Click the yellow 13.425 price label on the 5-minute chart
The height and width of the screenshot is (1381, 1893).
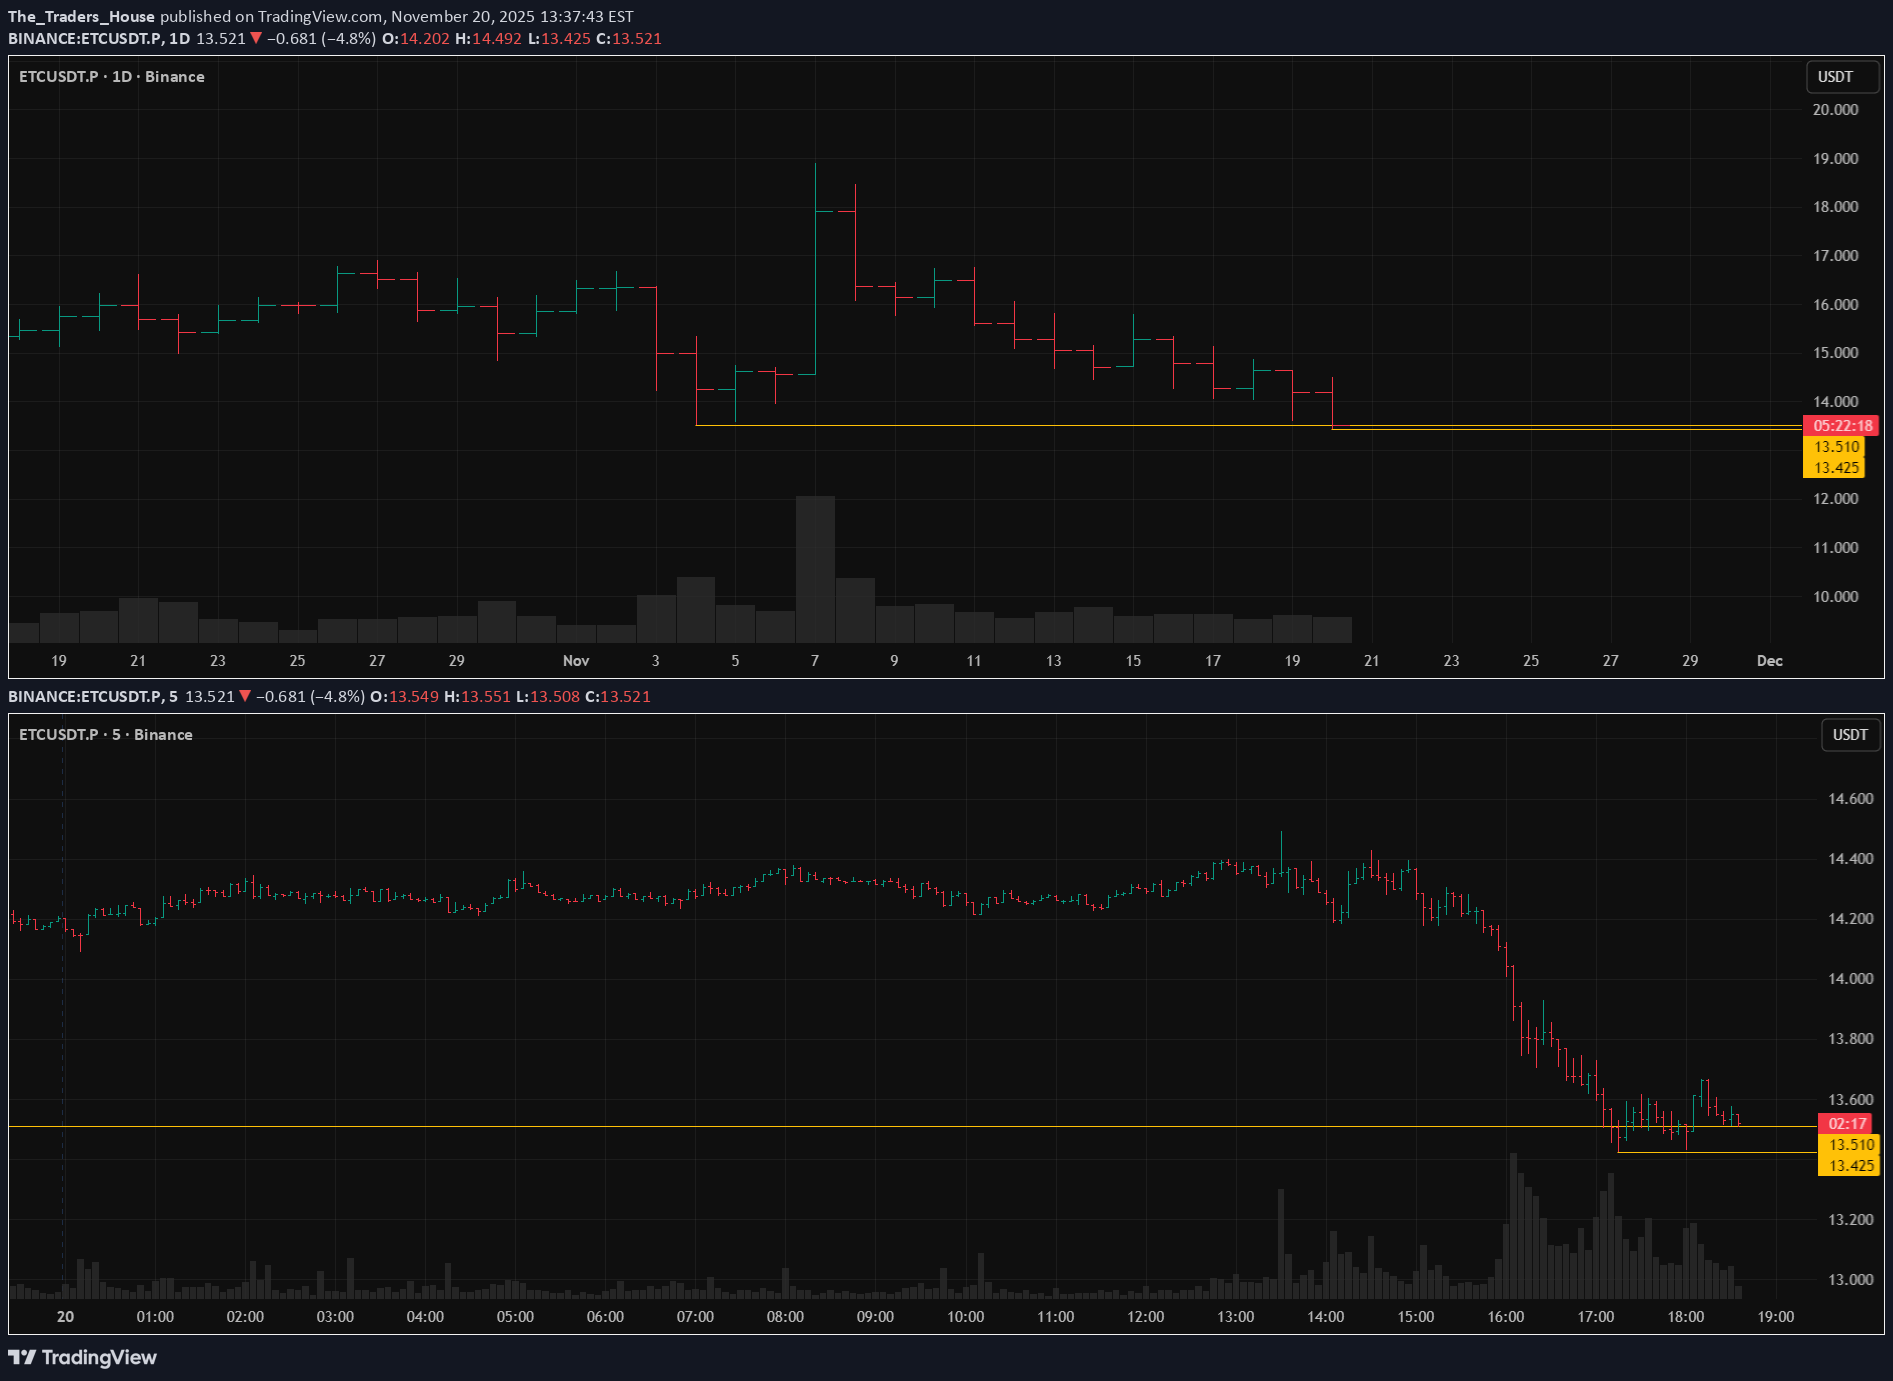coord(1851,1166)
